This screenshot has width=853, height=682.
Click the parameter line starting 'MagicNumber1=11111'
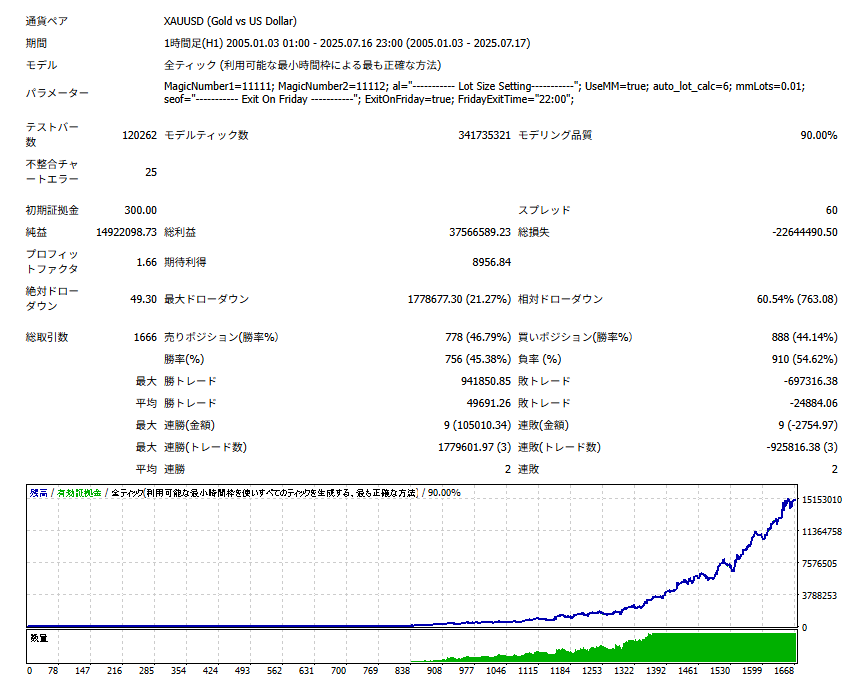(484, 86)
